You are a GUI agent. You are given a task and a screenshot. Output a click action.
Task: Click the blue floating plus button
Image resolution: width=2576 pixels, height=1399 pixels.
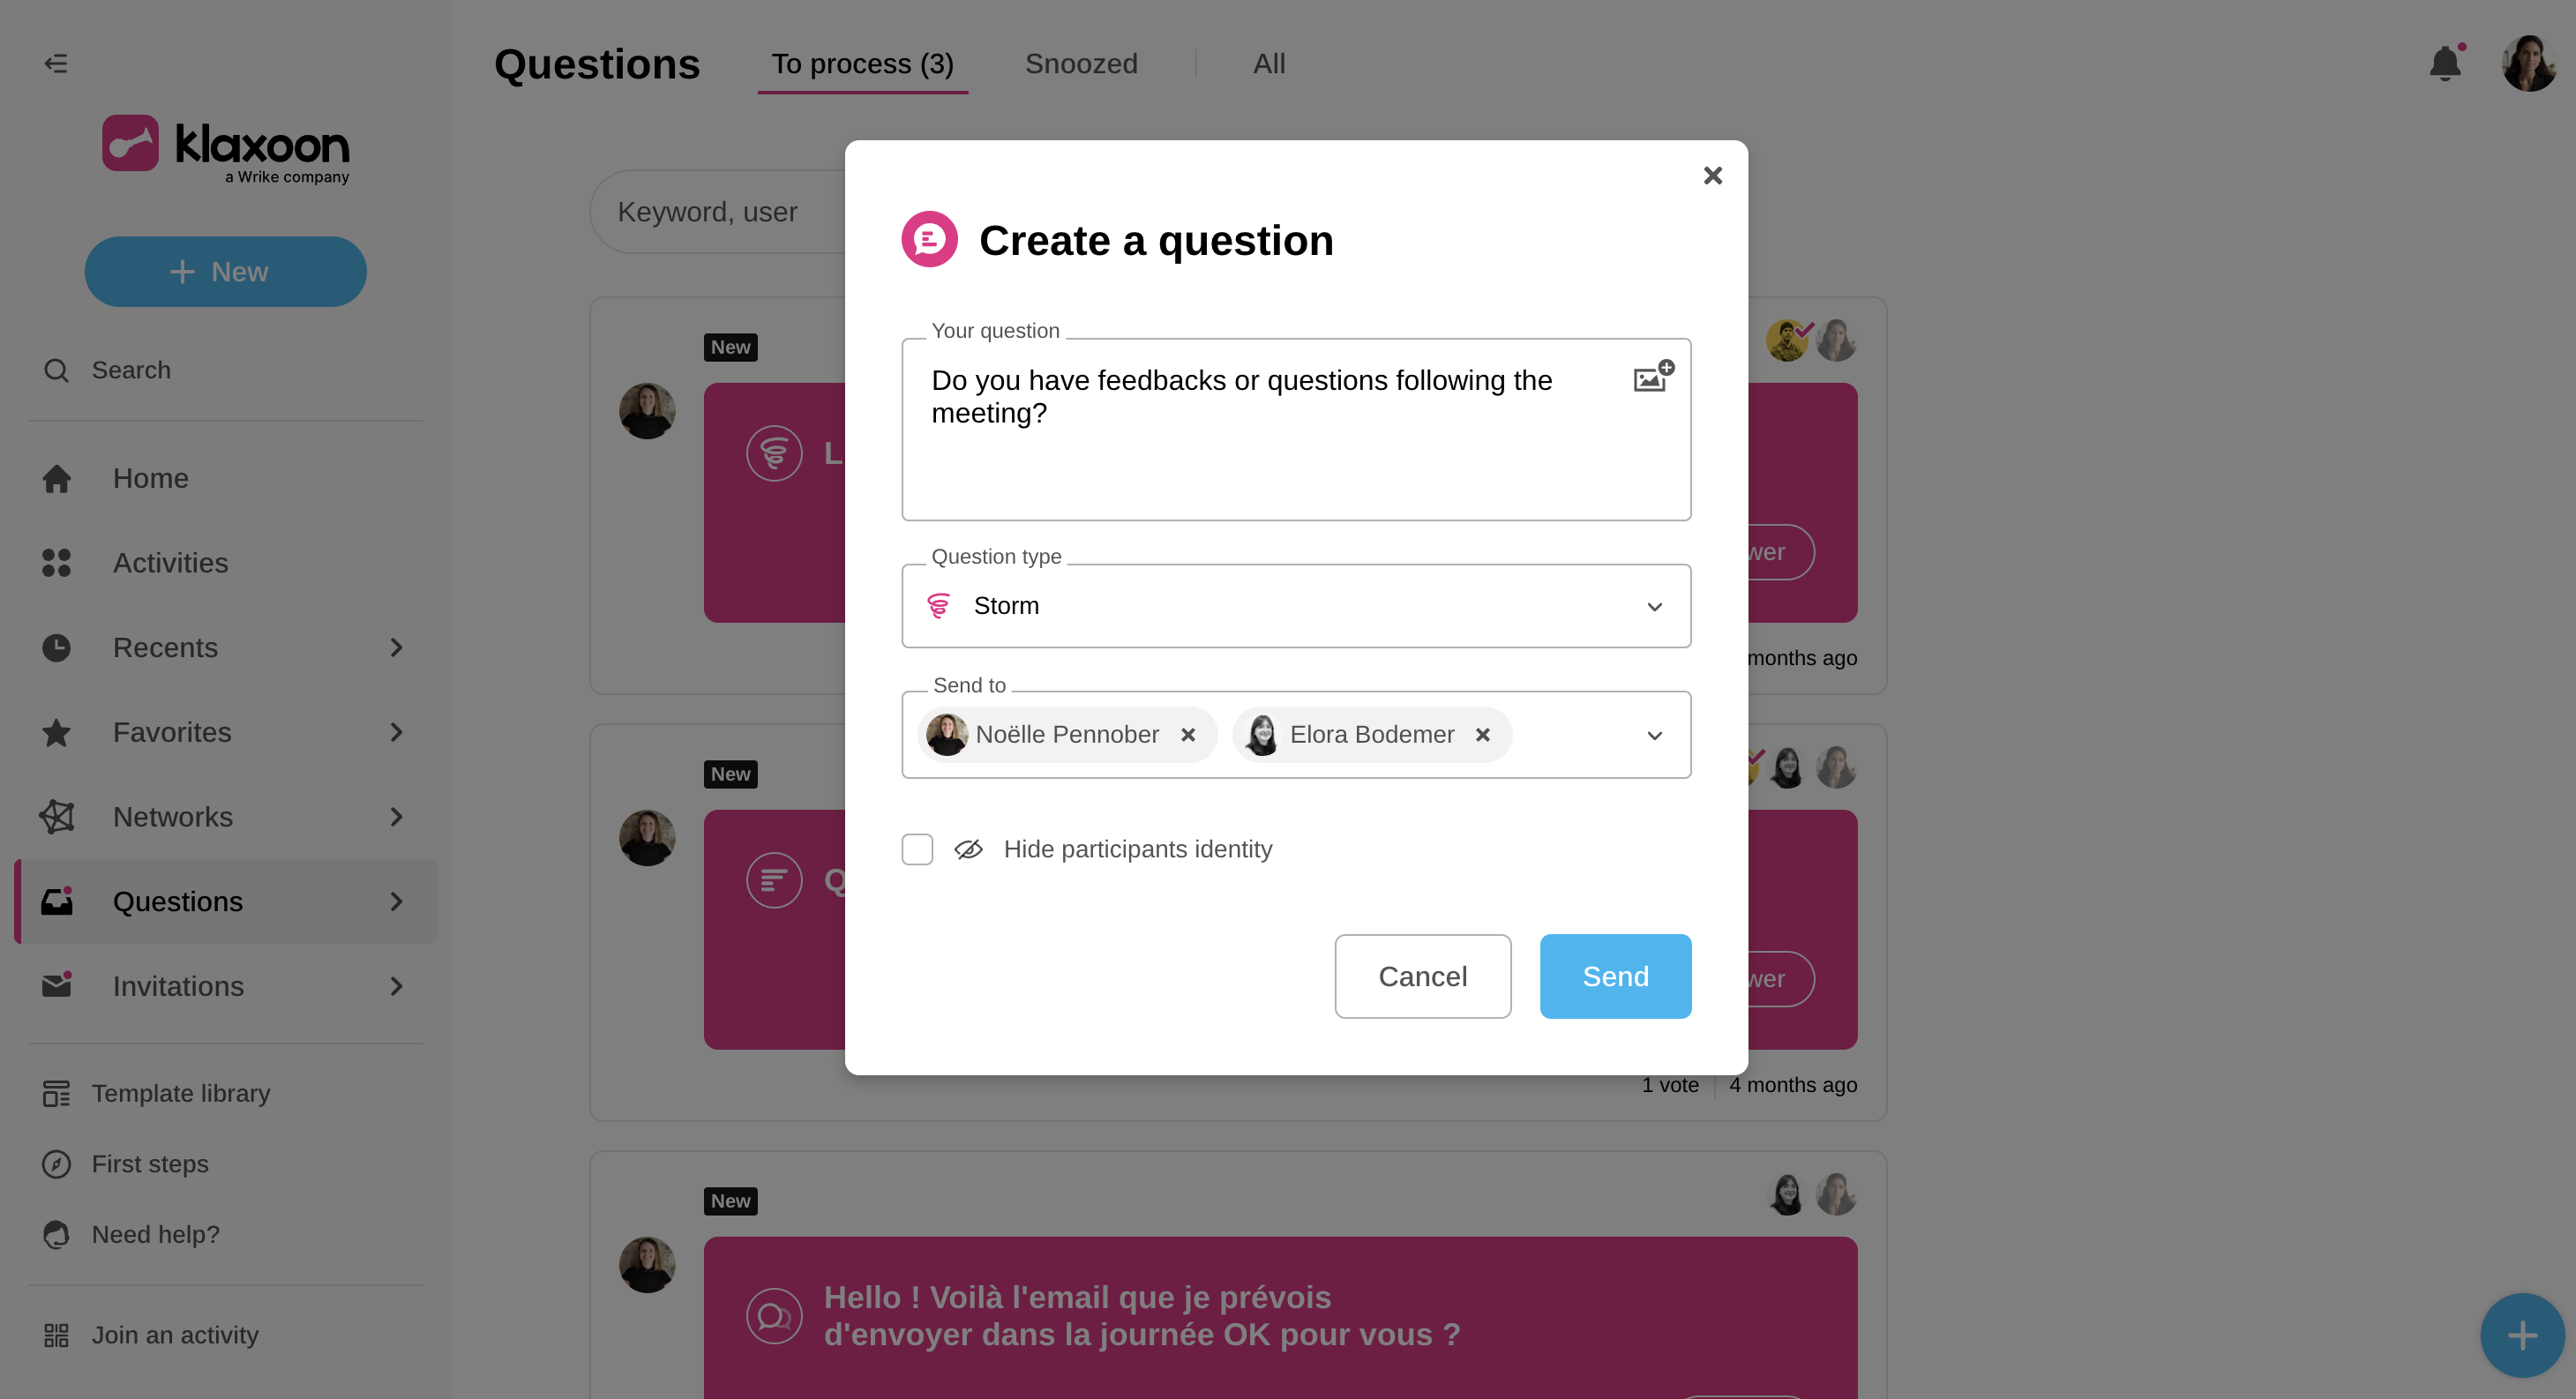(x=2521, y=1335)
